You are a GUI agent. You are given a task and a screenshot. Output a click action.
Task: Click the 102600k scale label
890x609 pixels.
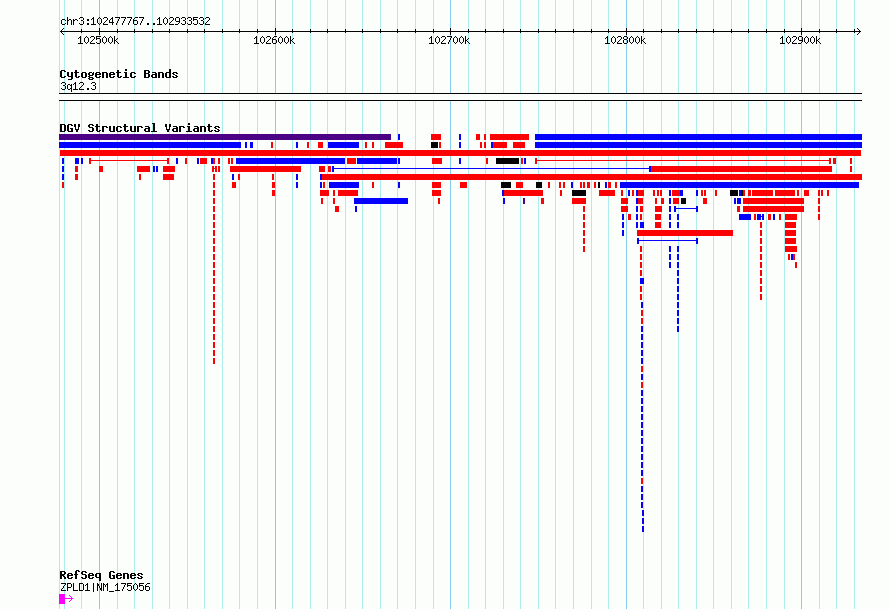click(274, 40)
